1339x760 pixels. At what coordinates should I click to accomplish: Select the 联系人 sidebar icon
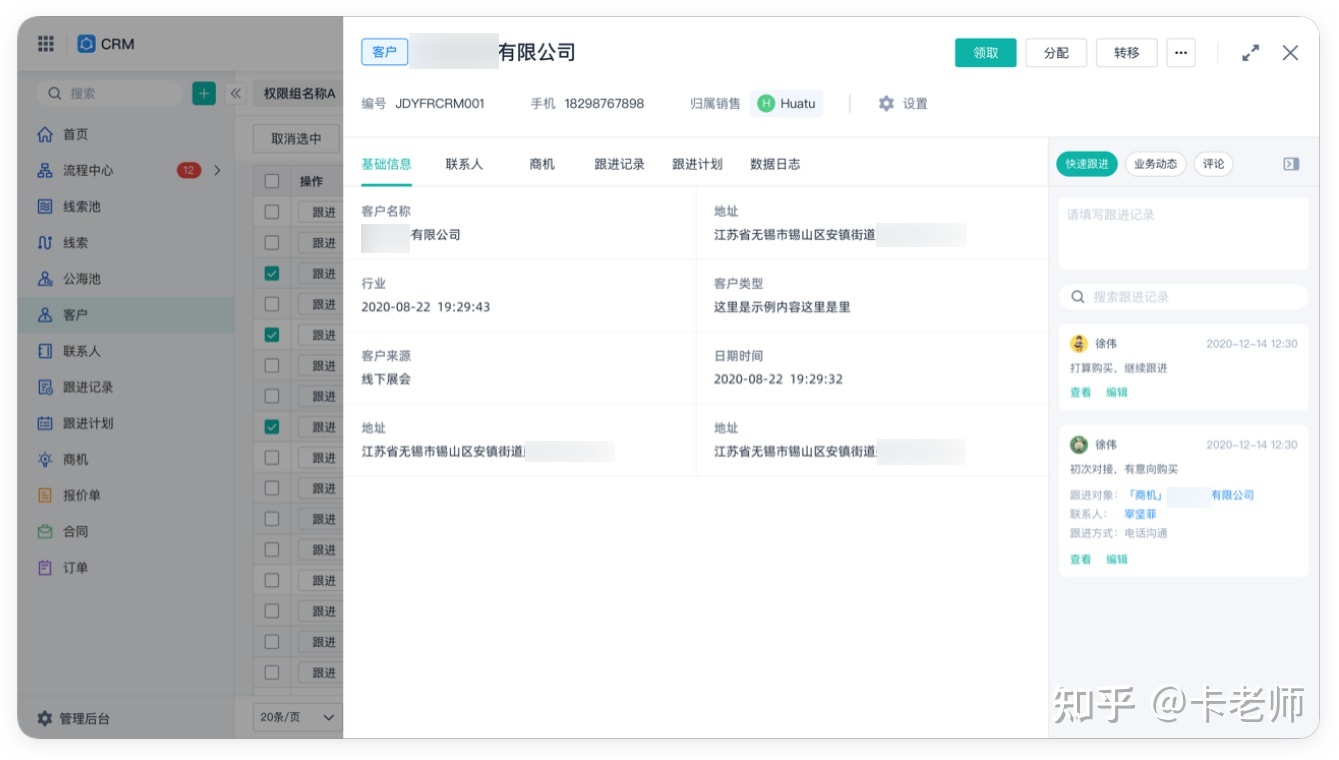(x=45, y=351)
